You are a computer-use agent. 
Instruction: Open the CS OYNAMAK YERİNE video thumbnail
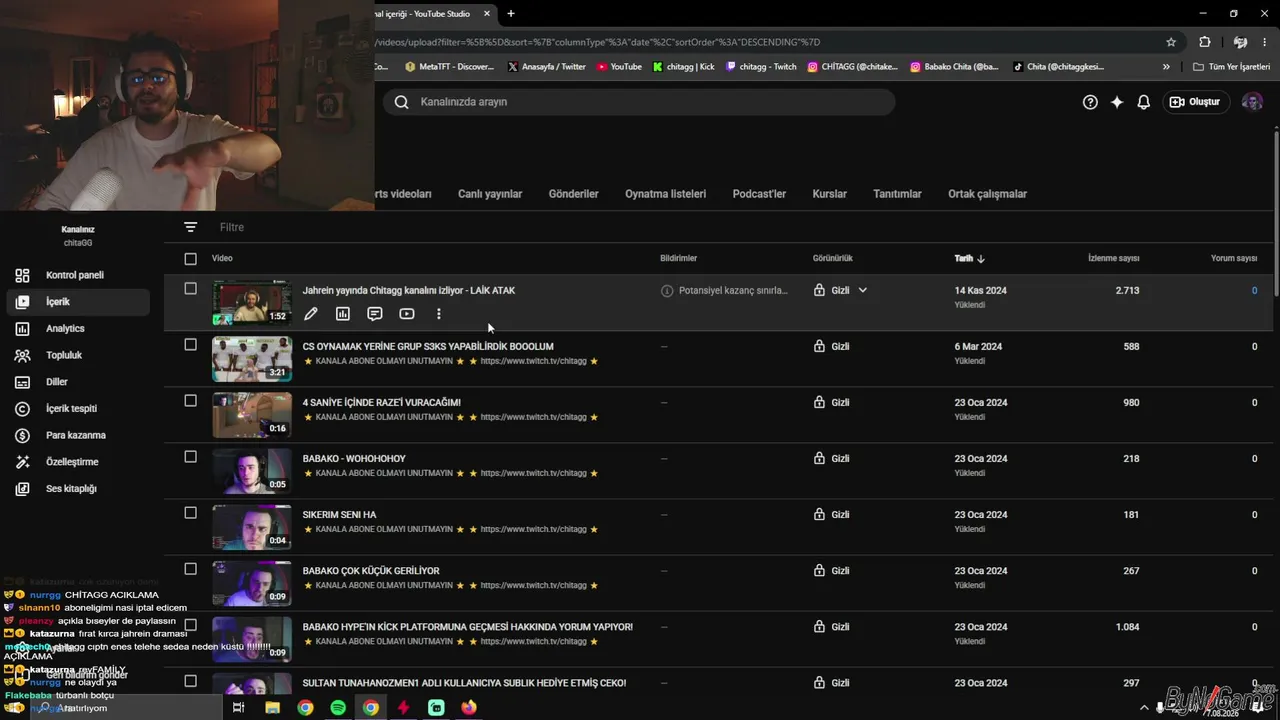click(252, 358)
